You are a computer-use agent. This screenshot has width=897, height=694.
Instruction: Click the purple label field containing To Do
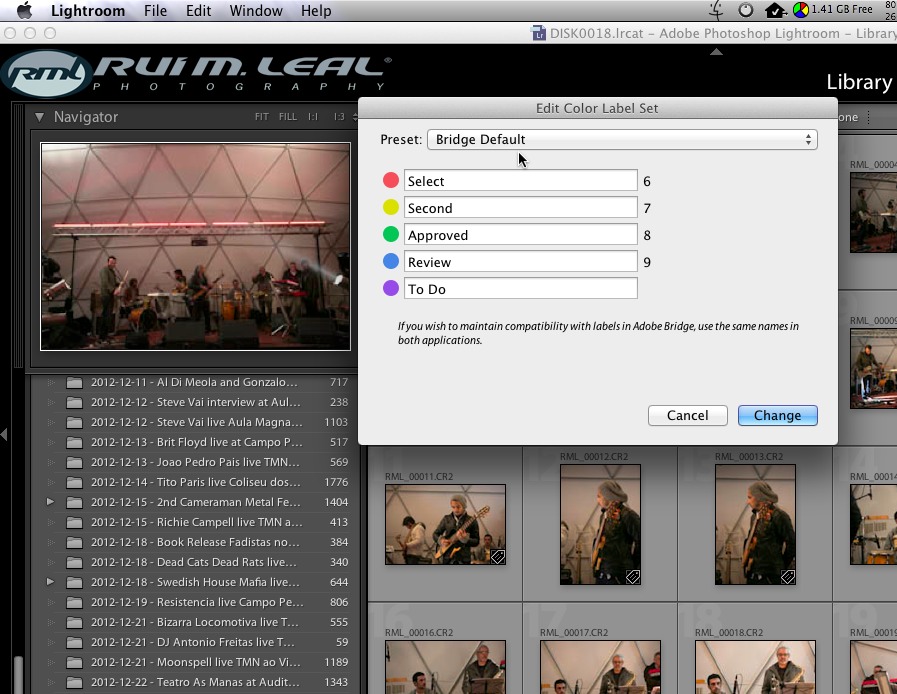click(521, 288)
